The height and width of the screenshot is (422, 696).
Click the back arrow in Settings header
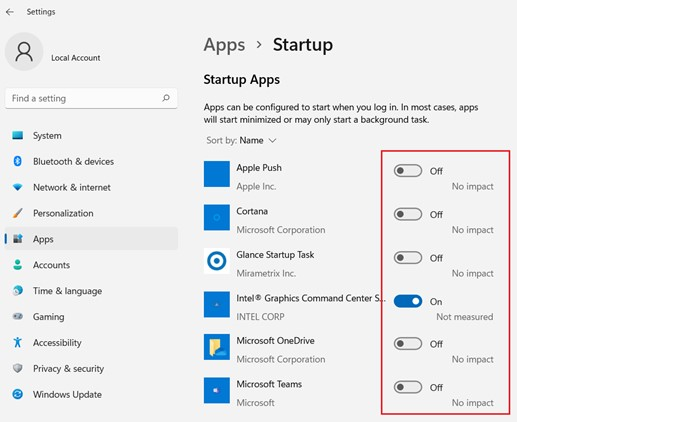(x=10, y=12)
